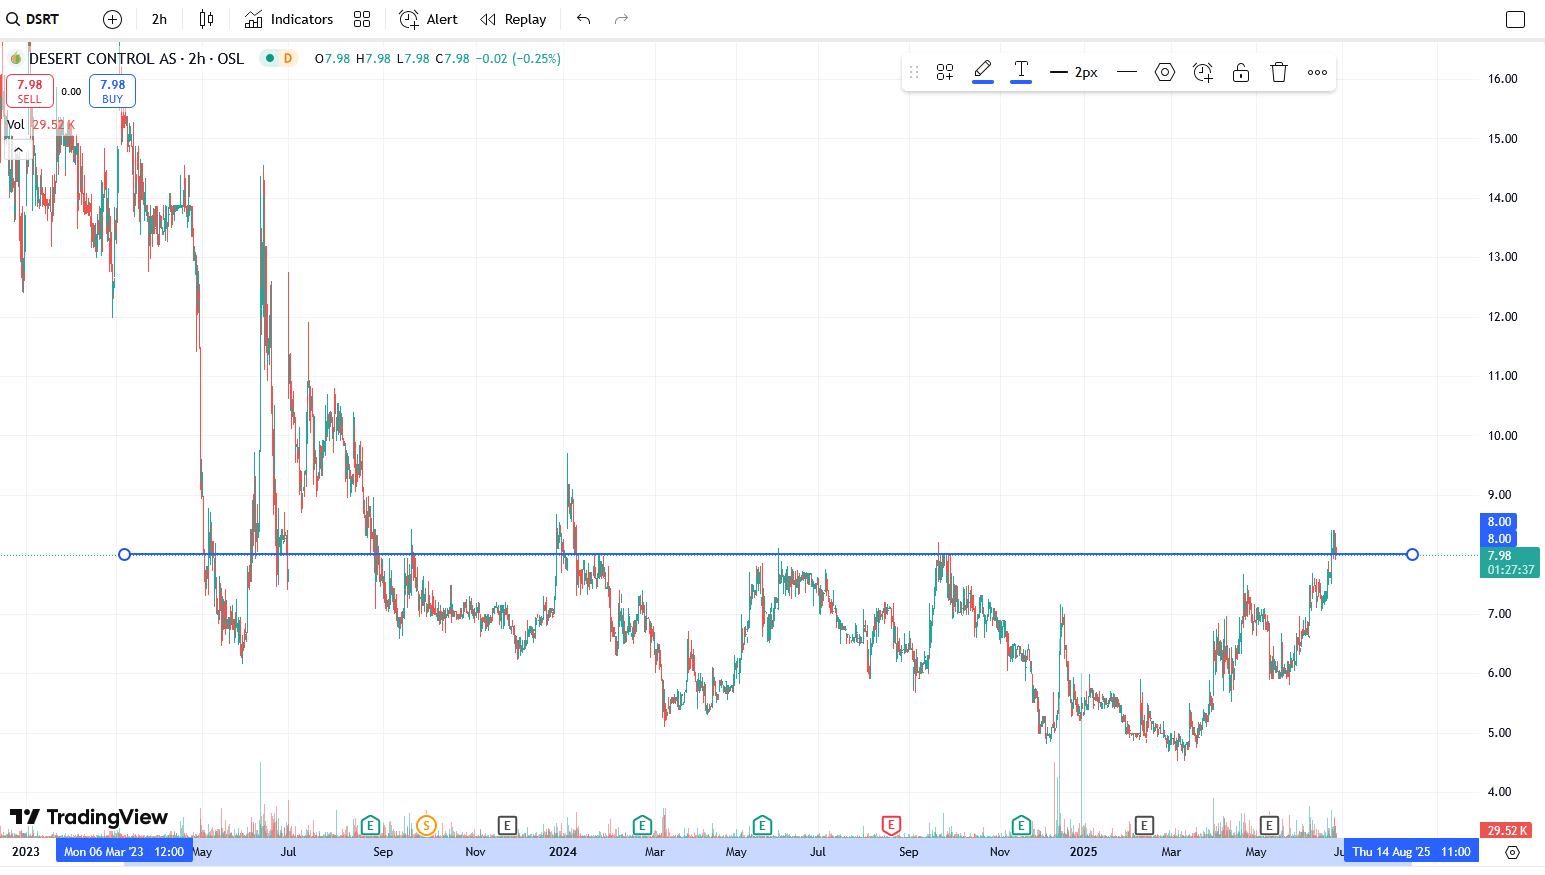Click the E earnings marker near Nov 2024
1545x875 pixels.
1021,825
